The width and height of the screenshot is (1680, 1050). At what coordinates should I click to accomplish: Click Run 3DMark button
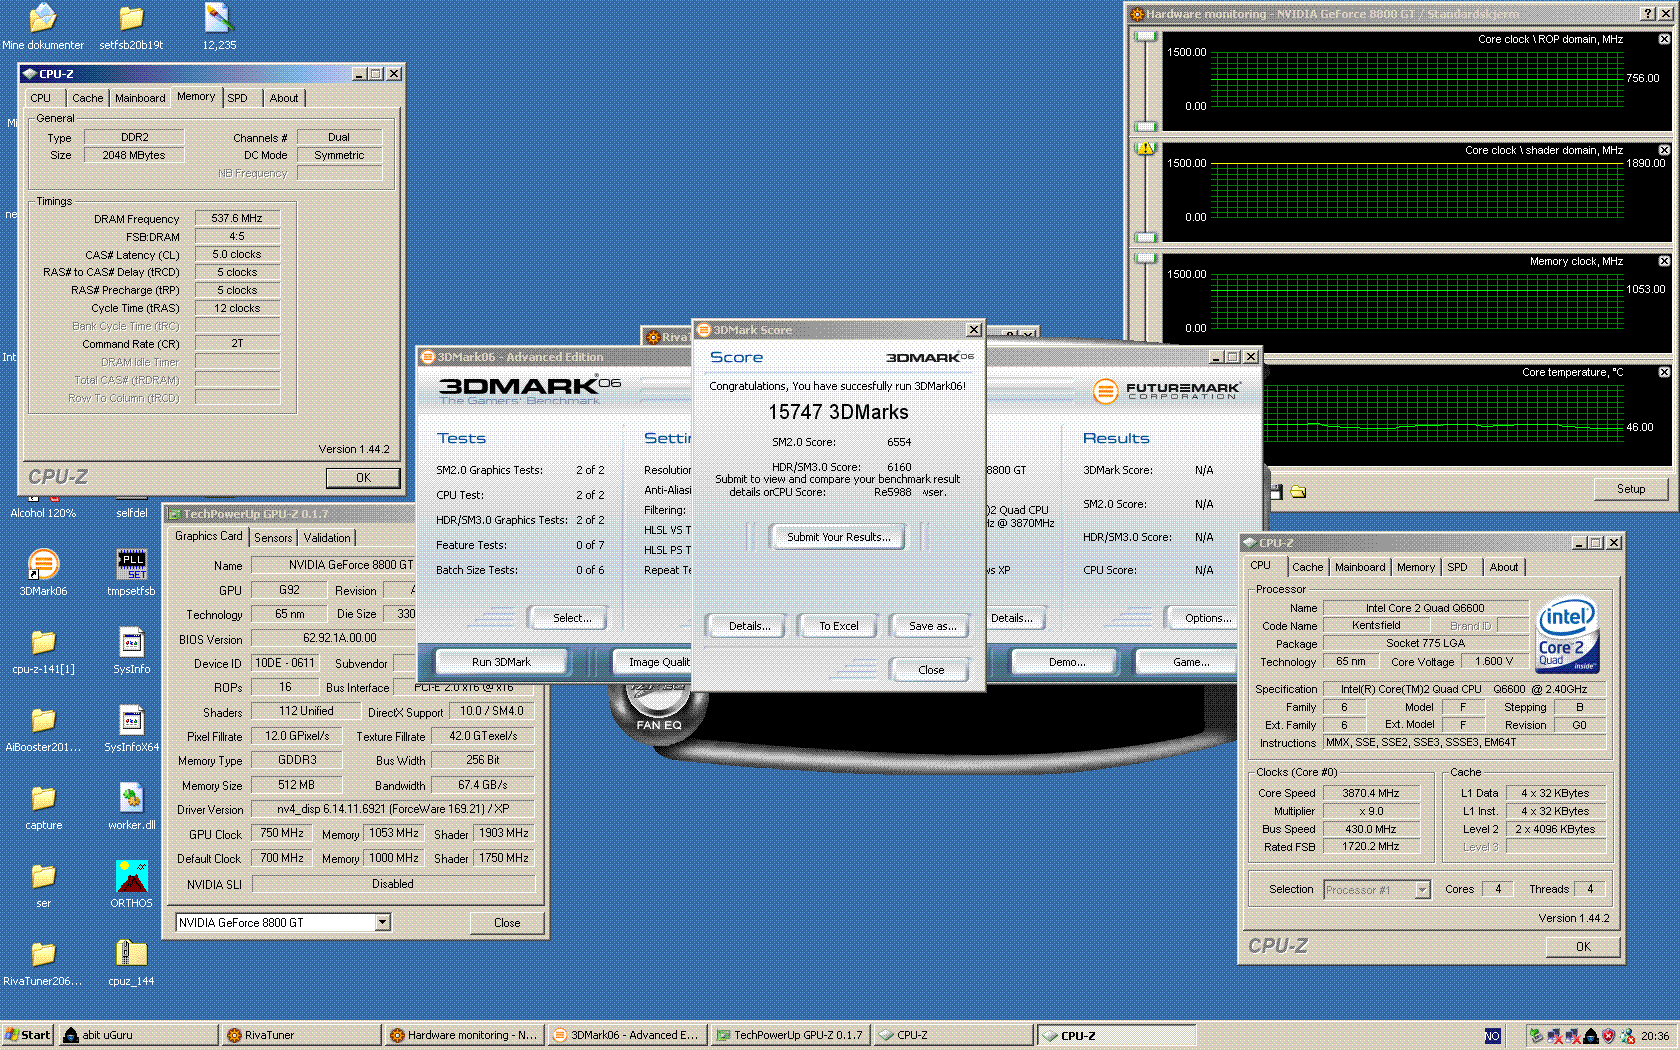pyautogui.click(x=501, y=662)
